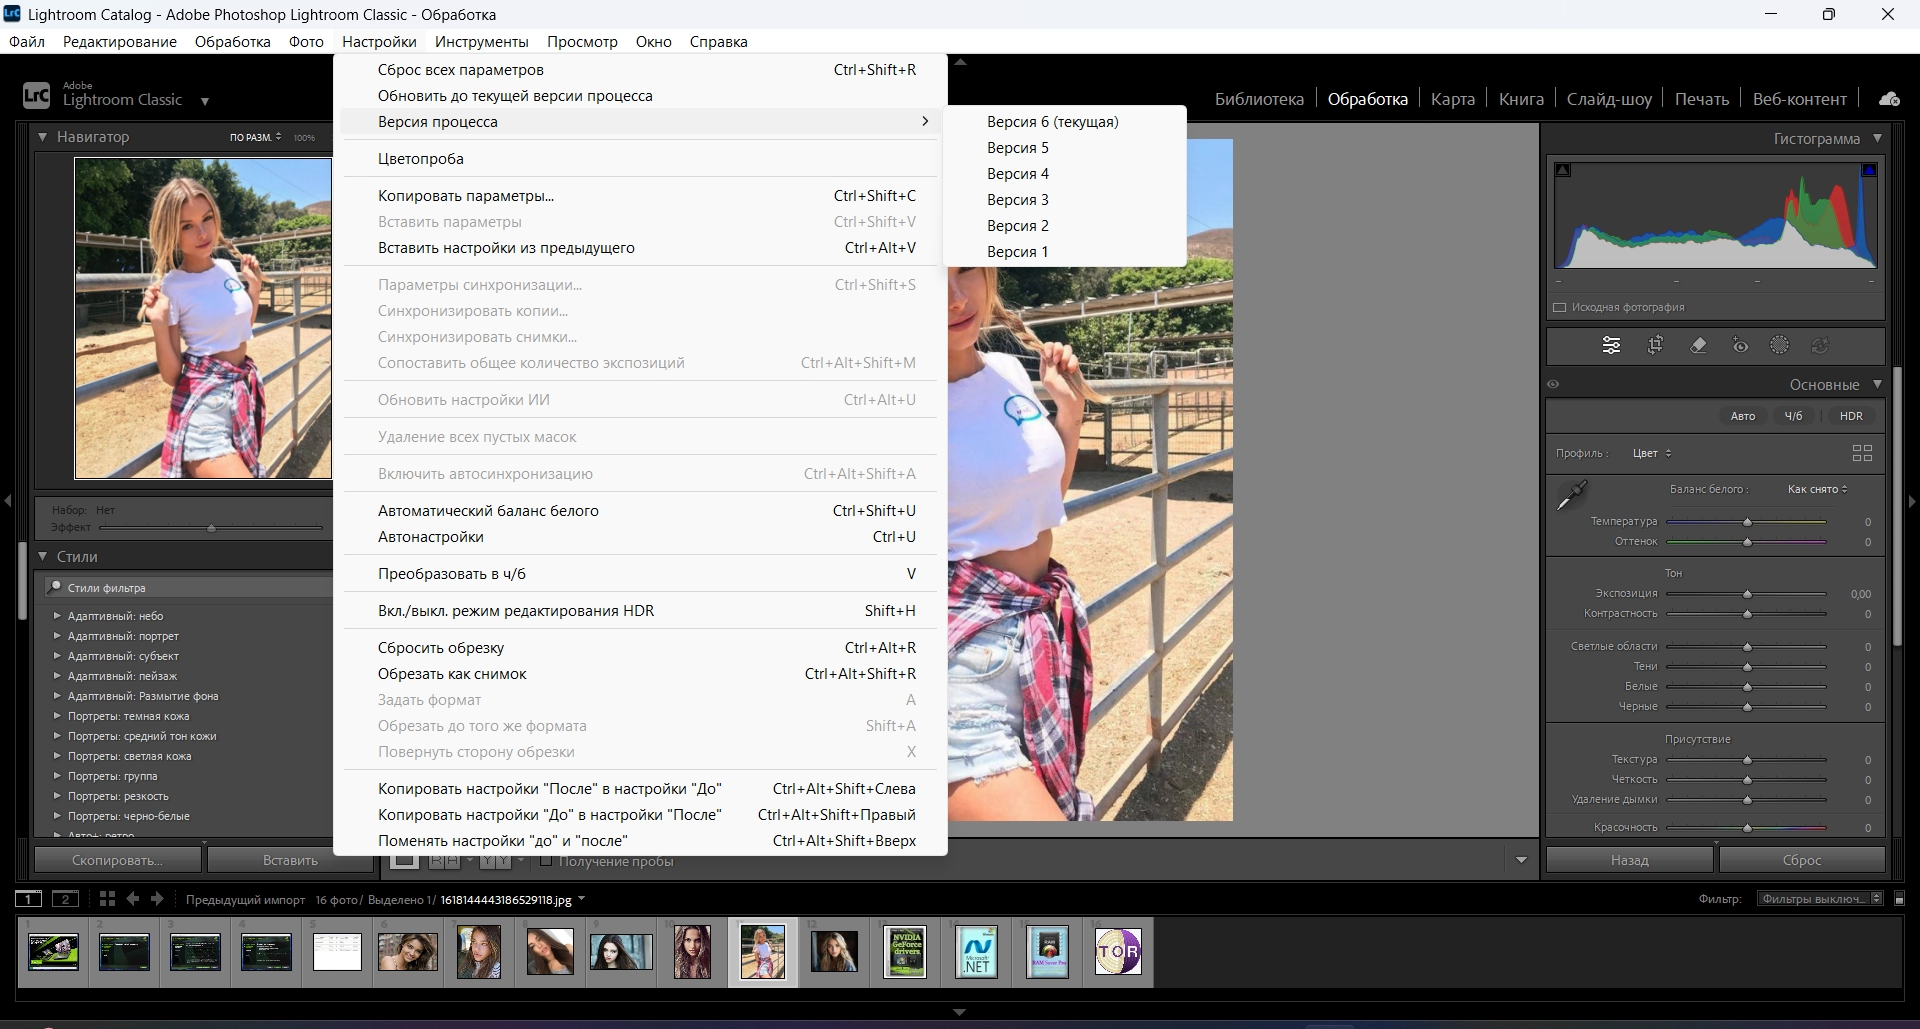The width and height of the screenshot is (1920, 1029).
Task: Expand 'Портреты: темная кожа' preset group
Action: pyautogui.click(x=57, y=716)
